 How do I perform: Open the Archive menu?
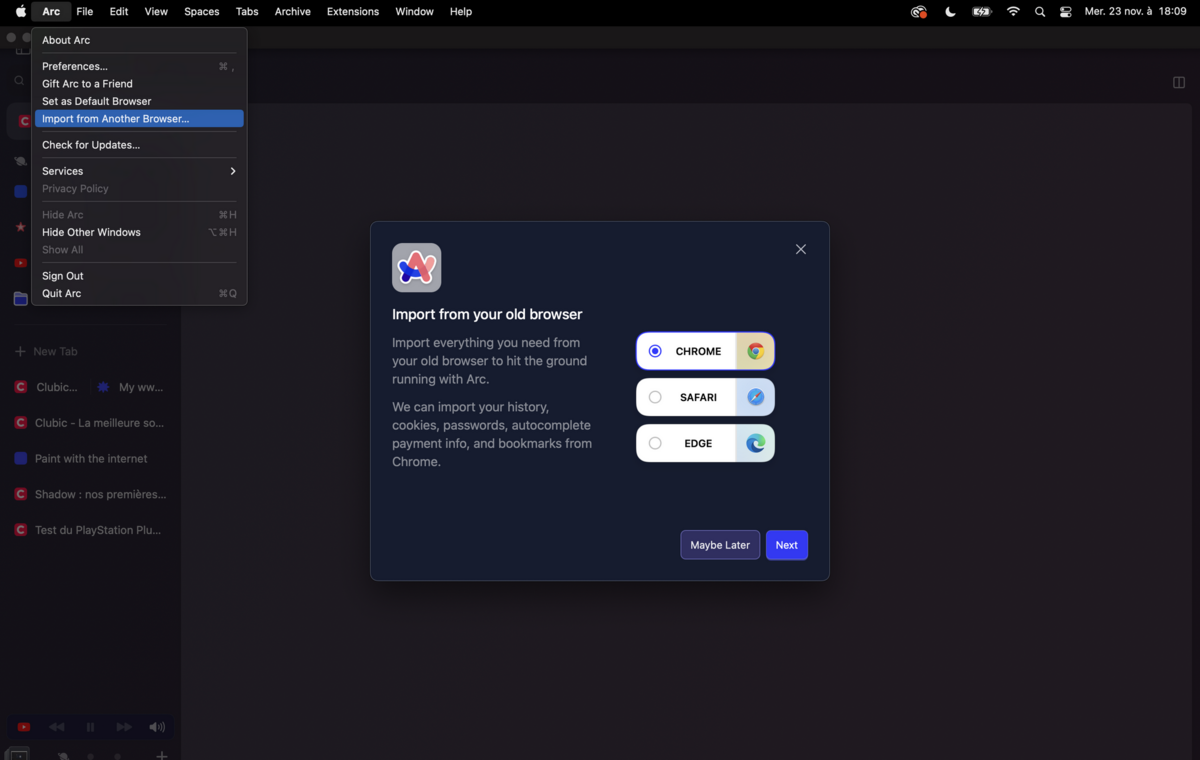point(293,12)
